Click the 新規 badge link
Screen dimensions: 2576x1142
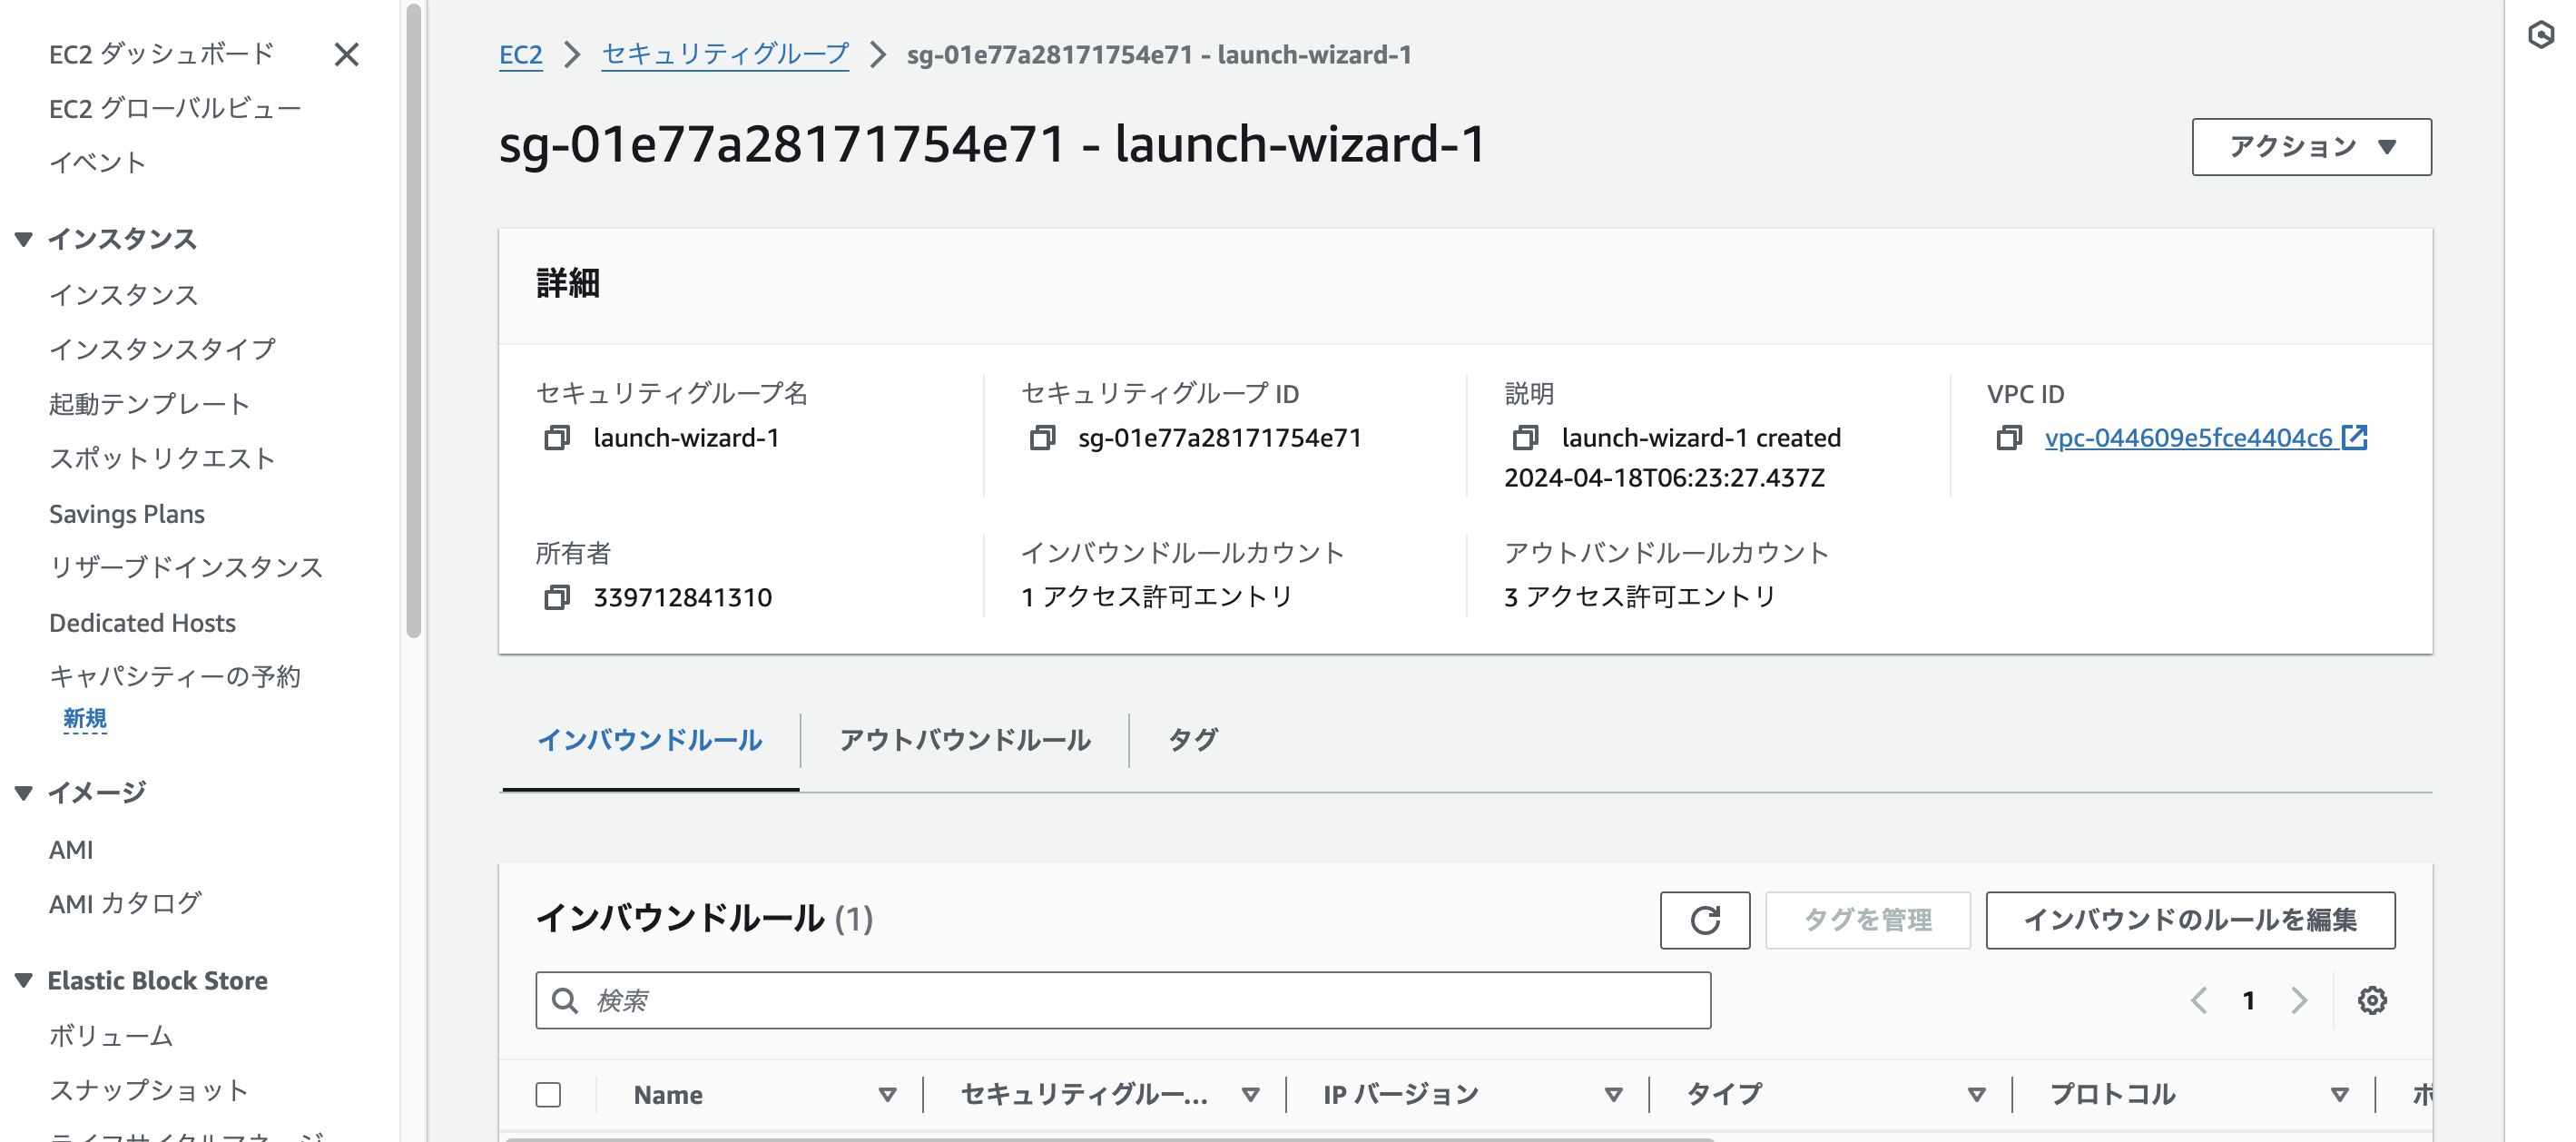pos(85,719)
